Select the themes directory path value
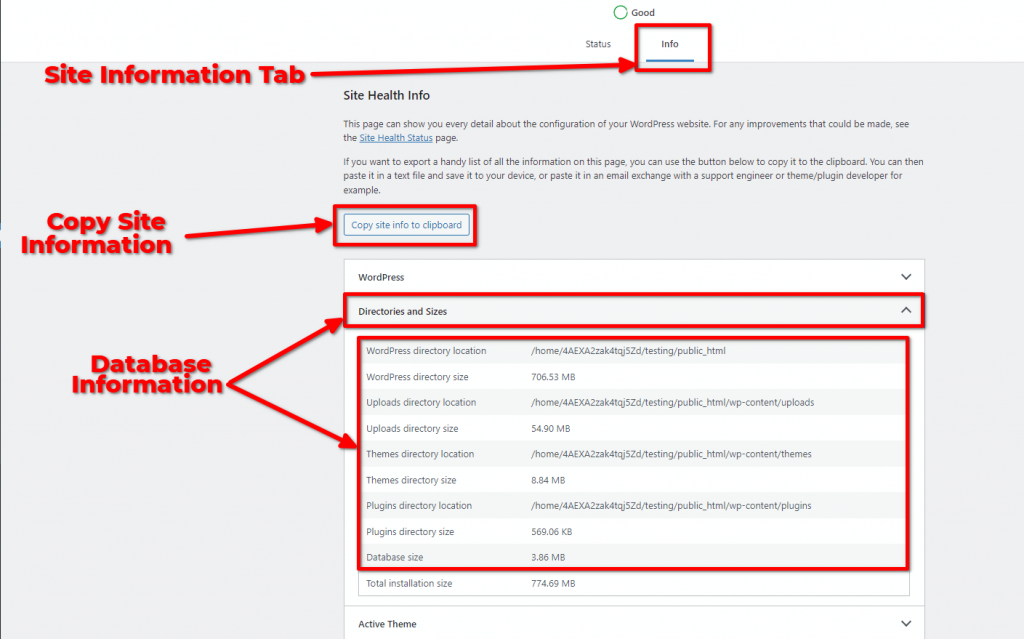 pos(671,454)
